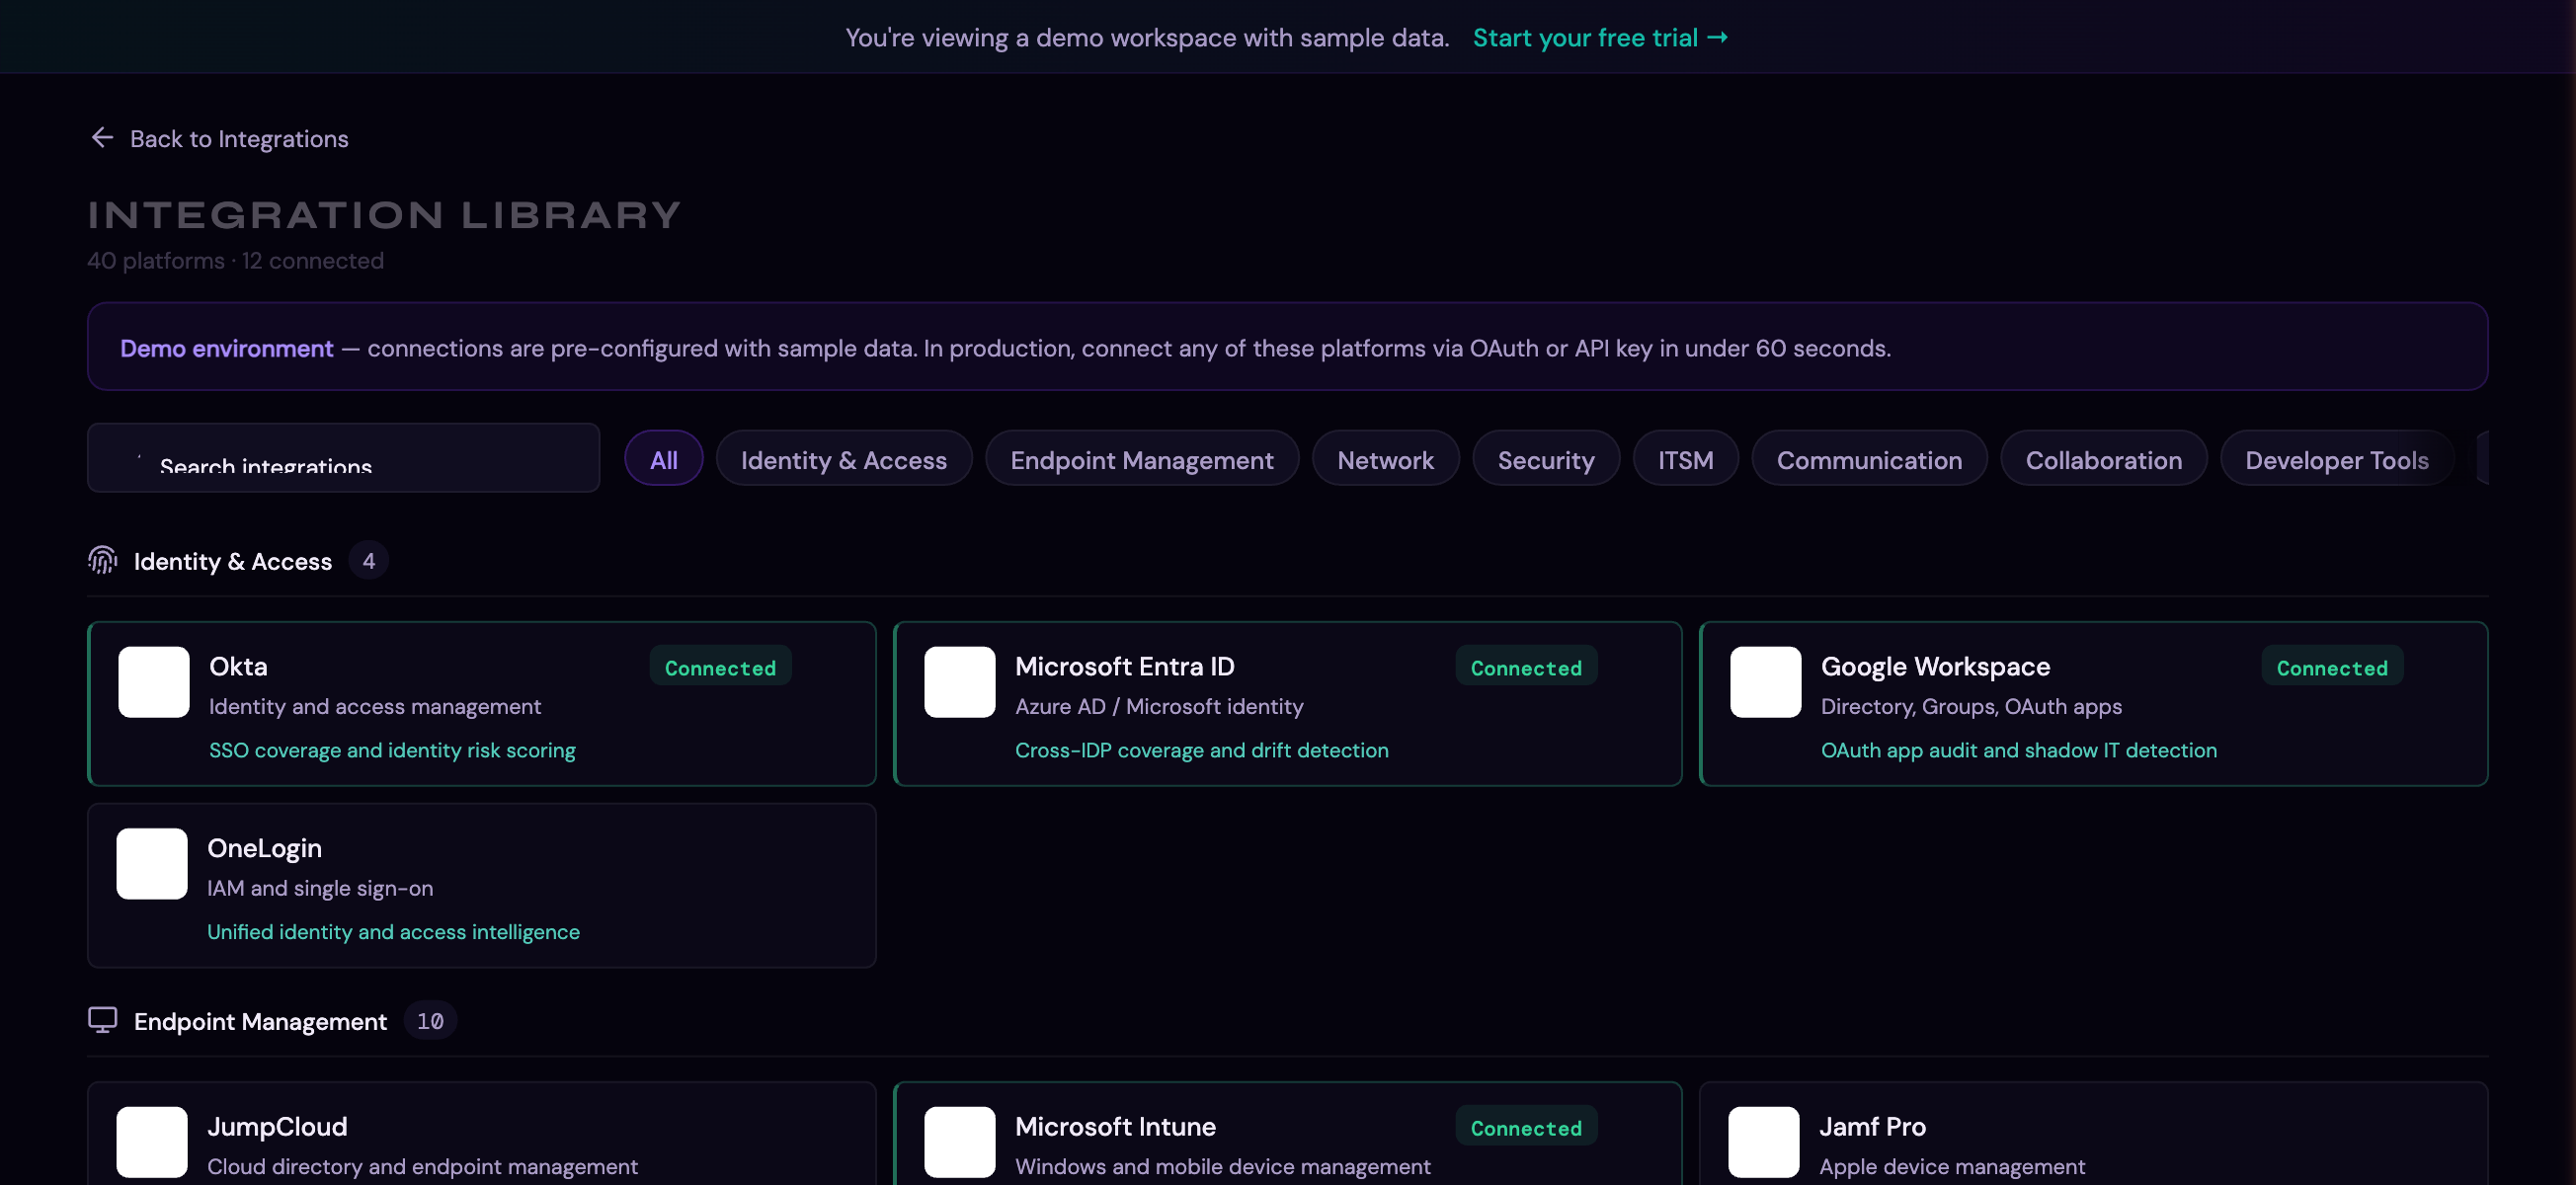
Task: Open the Google Workspace card title
Action: [x=1934, y=666]
